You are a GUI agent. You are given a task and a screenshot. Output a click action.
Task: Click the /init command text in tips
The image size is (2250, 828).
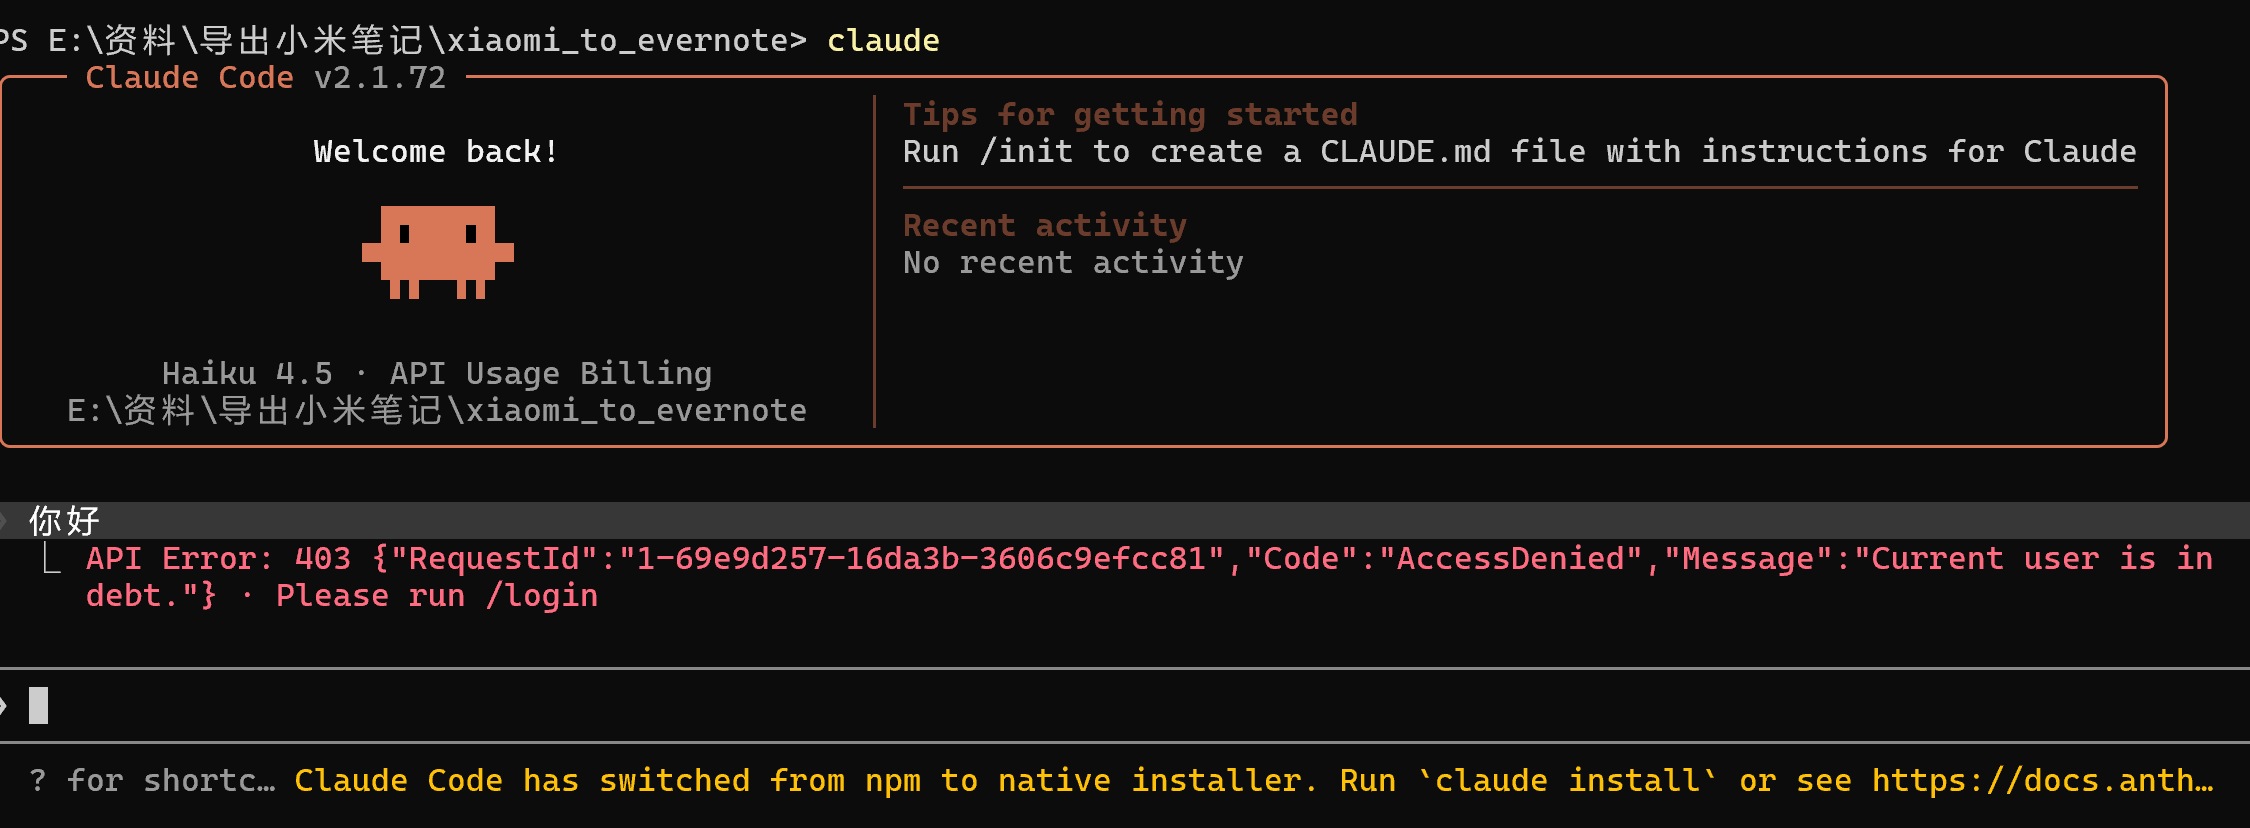point(1025,152)
